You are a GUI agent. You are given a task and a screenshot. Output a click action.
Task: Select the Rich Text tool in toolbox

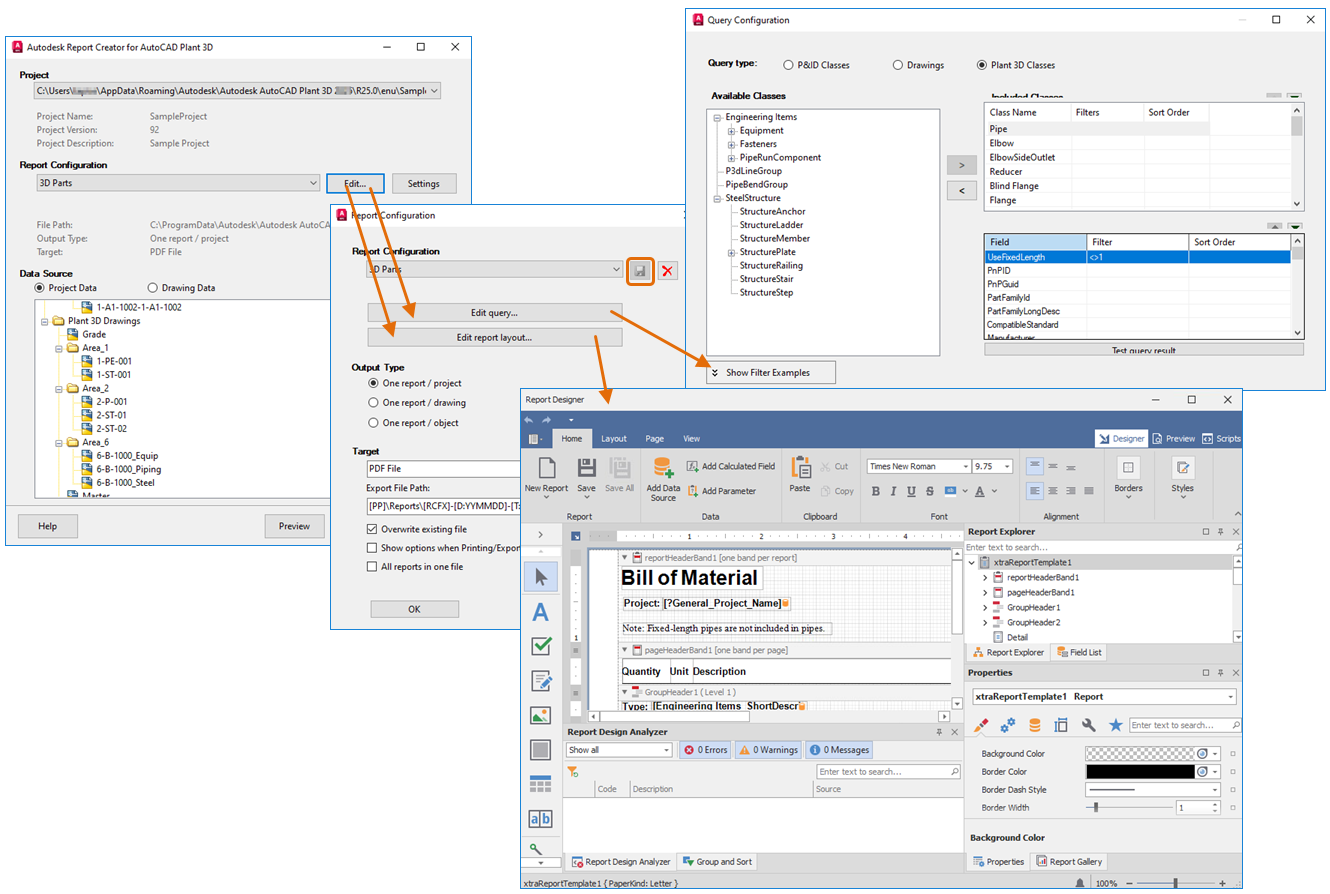pos(541,681)
